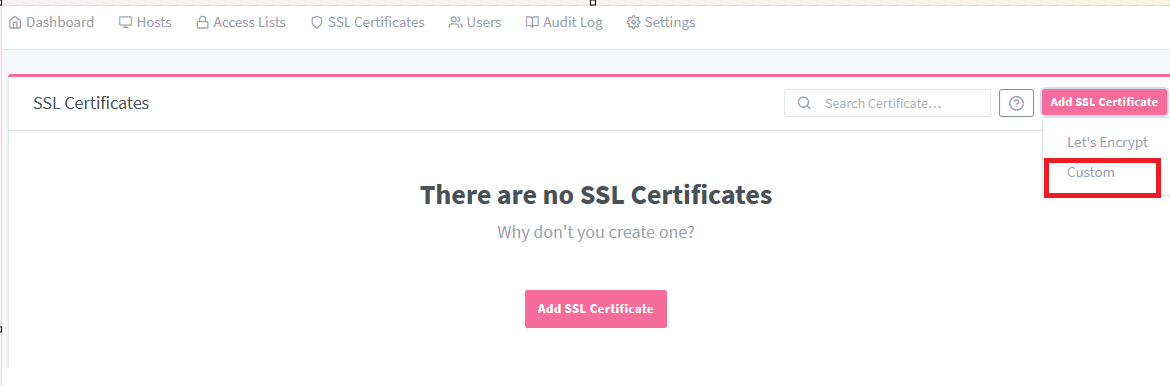Click the shield icon beside SSL Certificates

click(316, 22)
